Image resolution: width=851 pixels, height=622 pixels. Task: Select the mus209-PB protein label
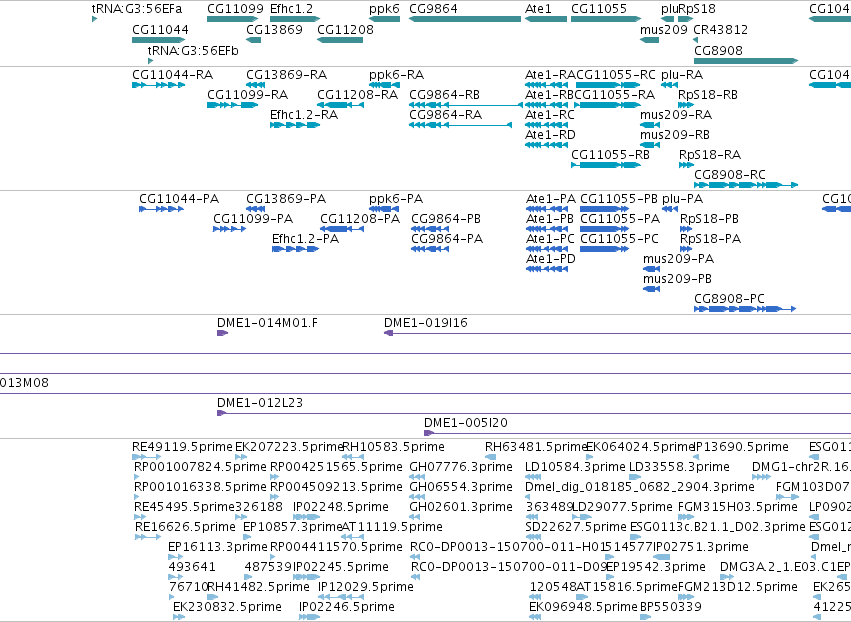point(677,279)
